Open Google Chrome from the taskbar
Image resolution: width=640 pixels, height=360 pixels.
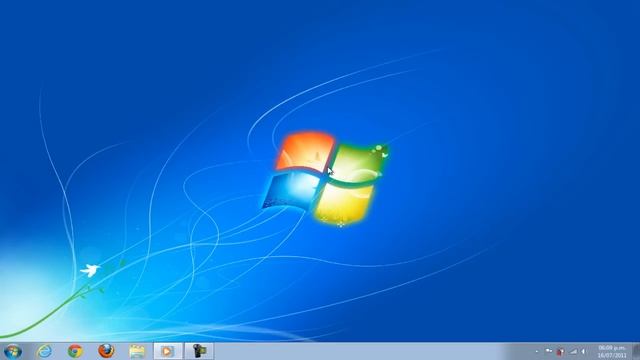pos(75,351)
